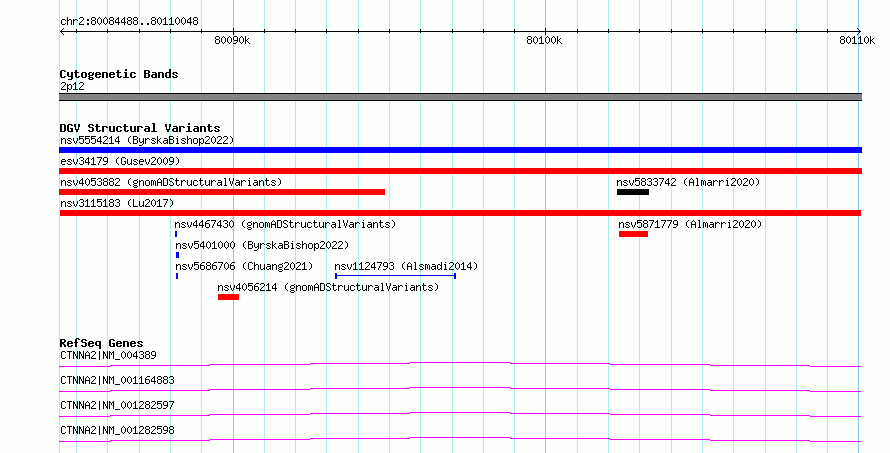Select the red esv34179 variant bar
This screenshot has width=890, height=453.
(x=460, y=171)
